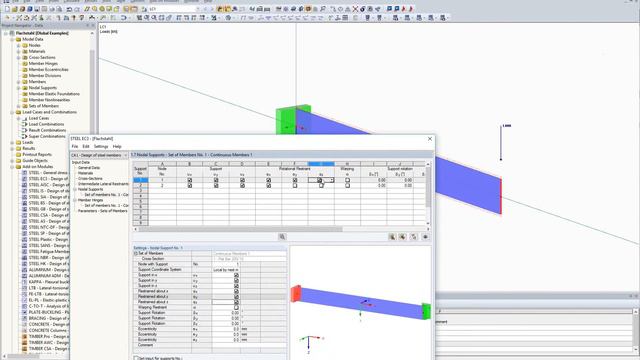Toggle 'Support in x' checkbox in settings panel
Viewport: 640px width, 360px height.
coord(236,275)
